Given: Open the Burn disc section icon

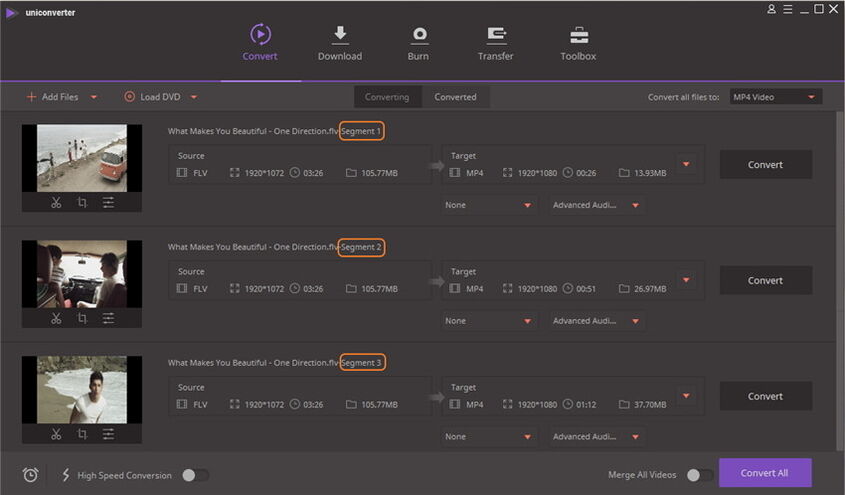Looking at the screenshot, I should [x=419, y=35].
